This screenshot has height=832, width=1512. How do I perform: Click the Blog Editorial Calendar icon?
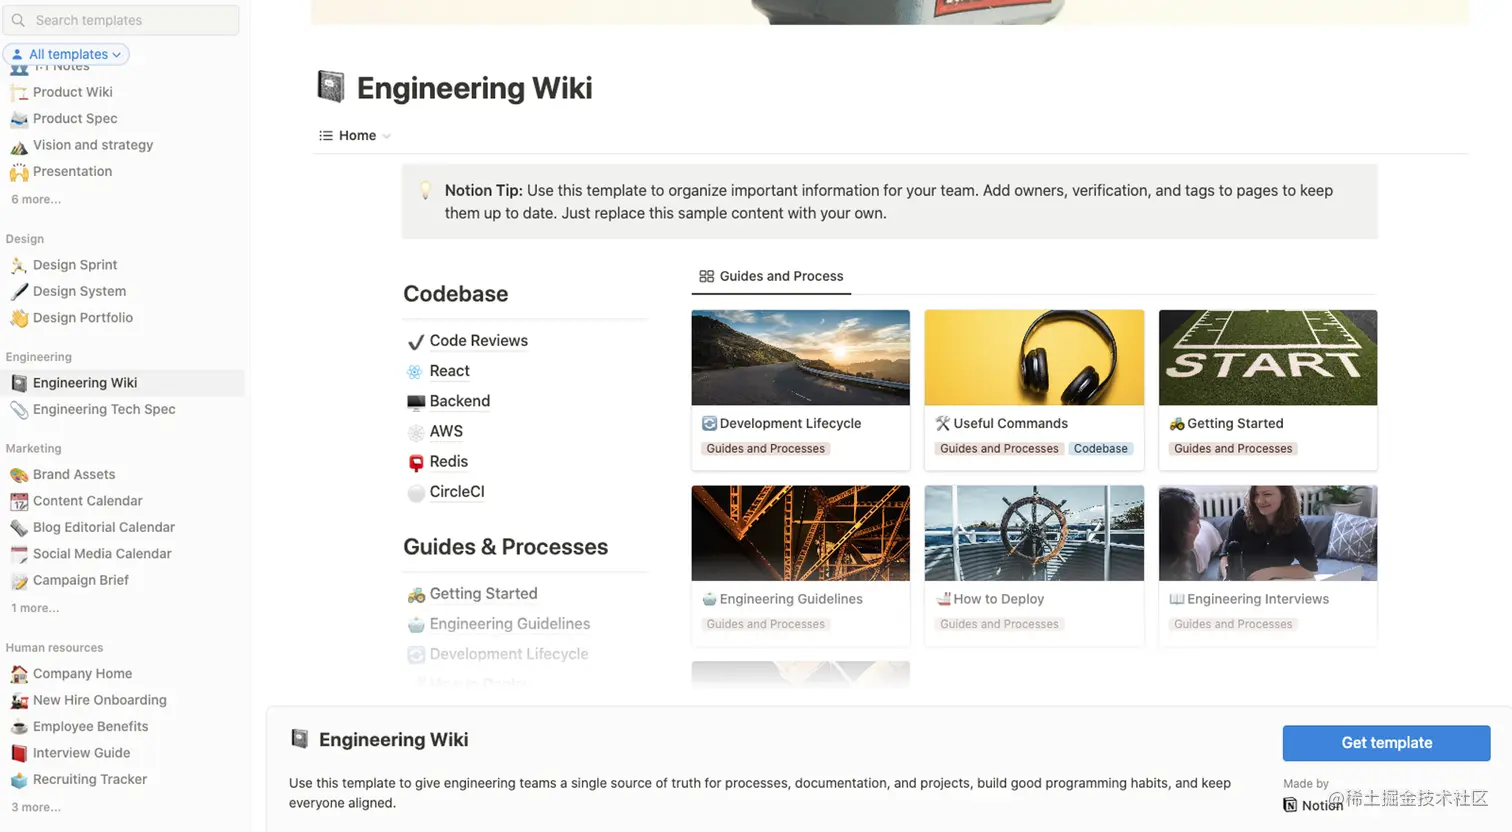coord(19,527)
